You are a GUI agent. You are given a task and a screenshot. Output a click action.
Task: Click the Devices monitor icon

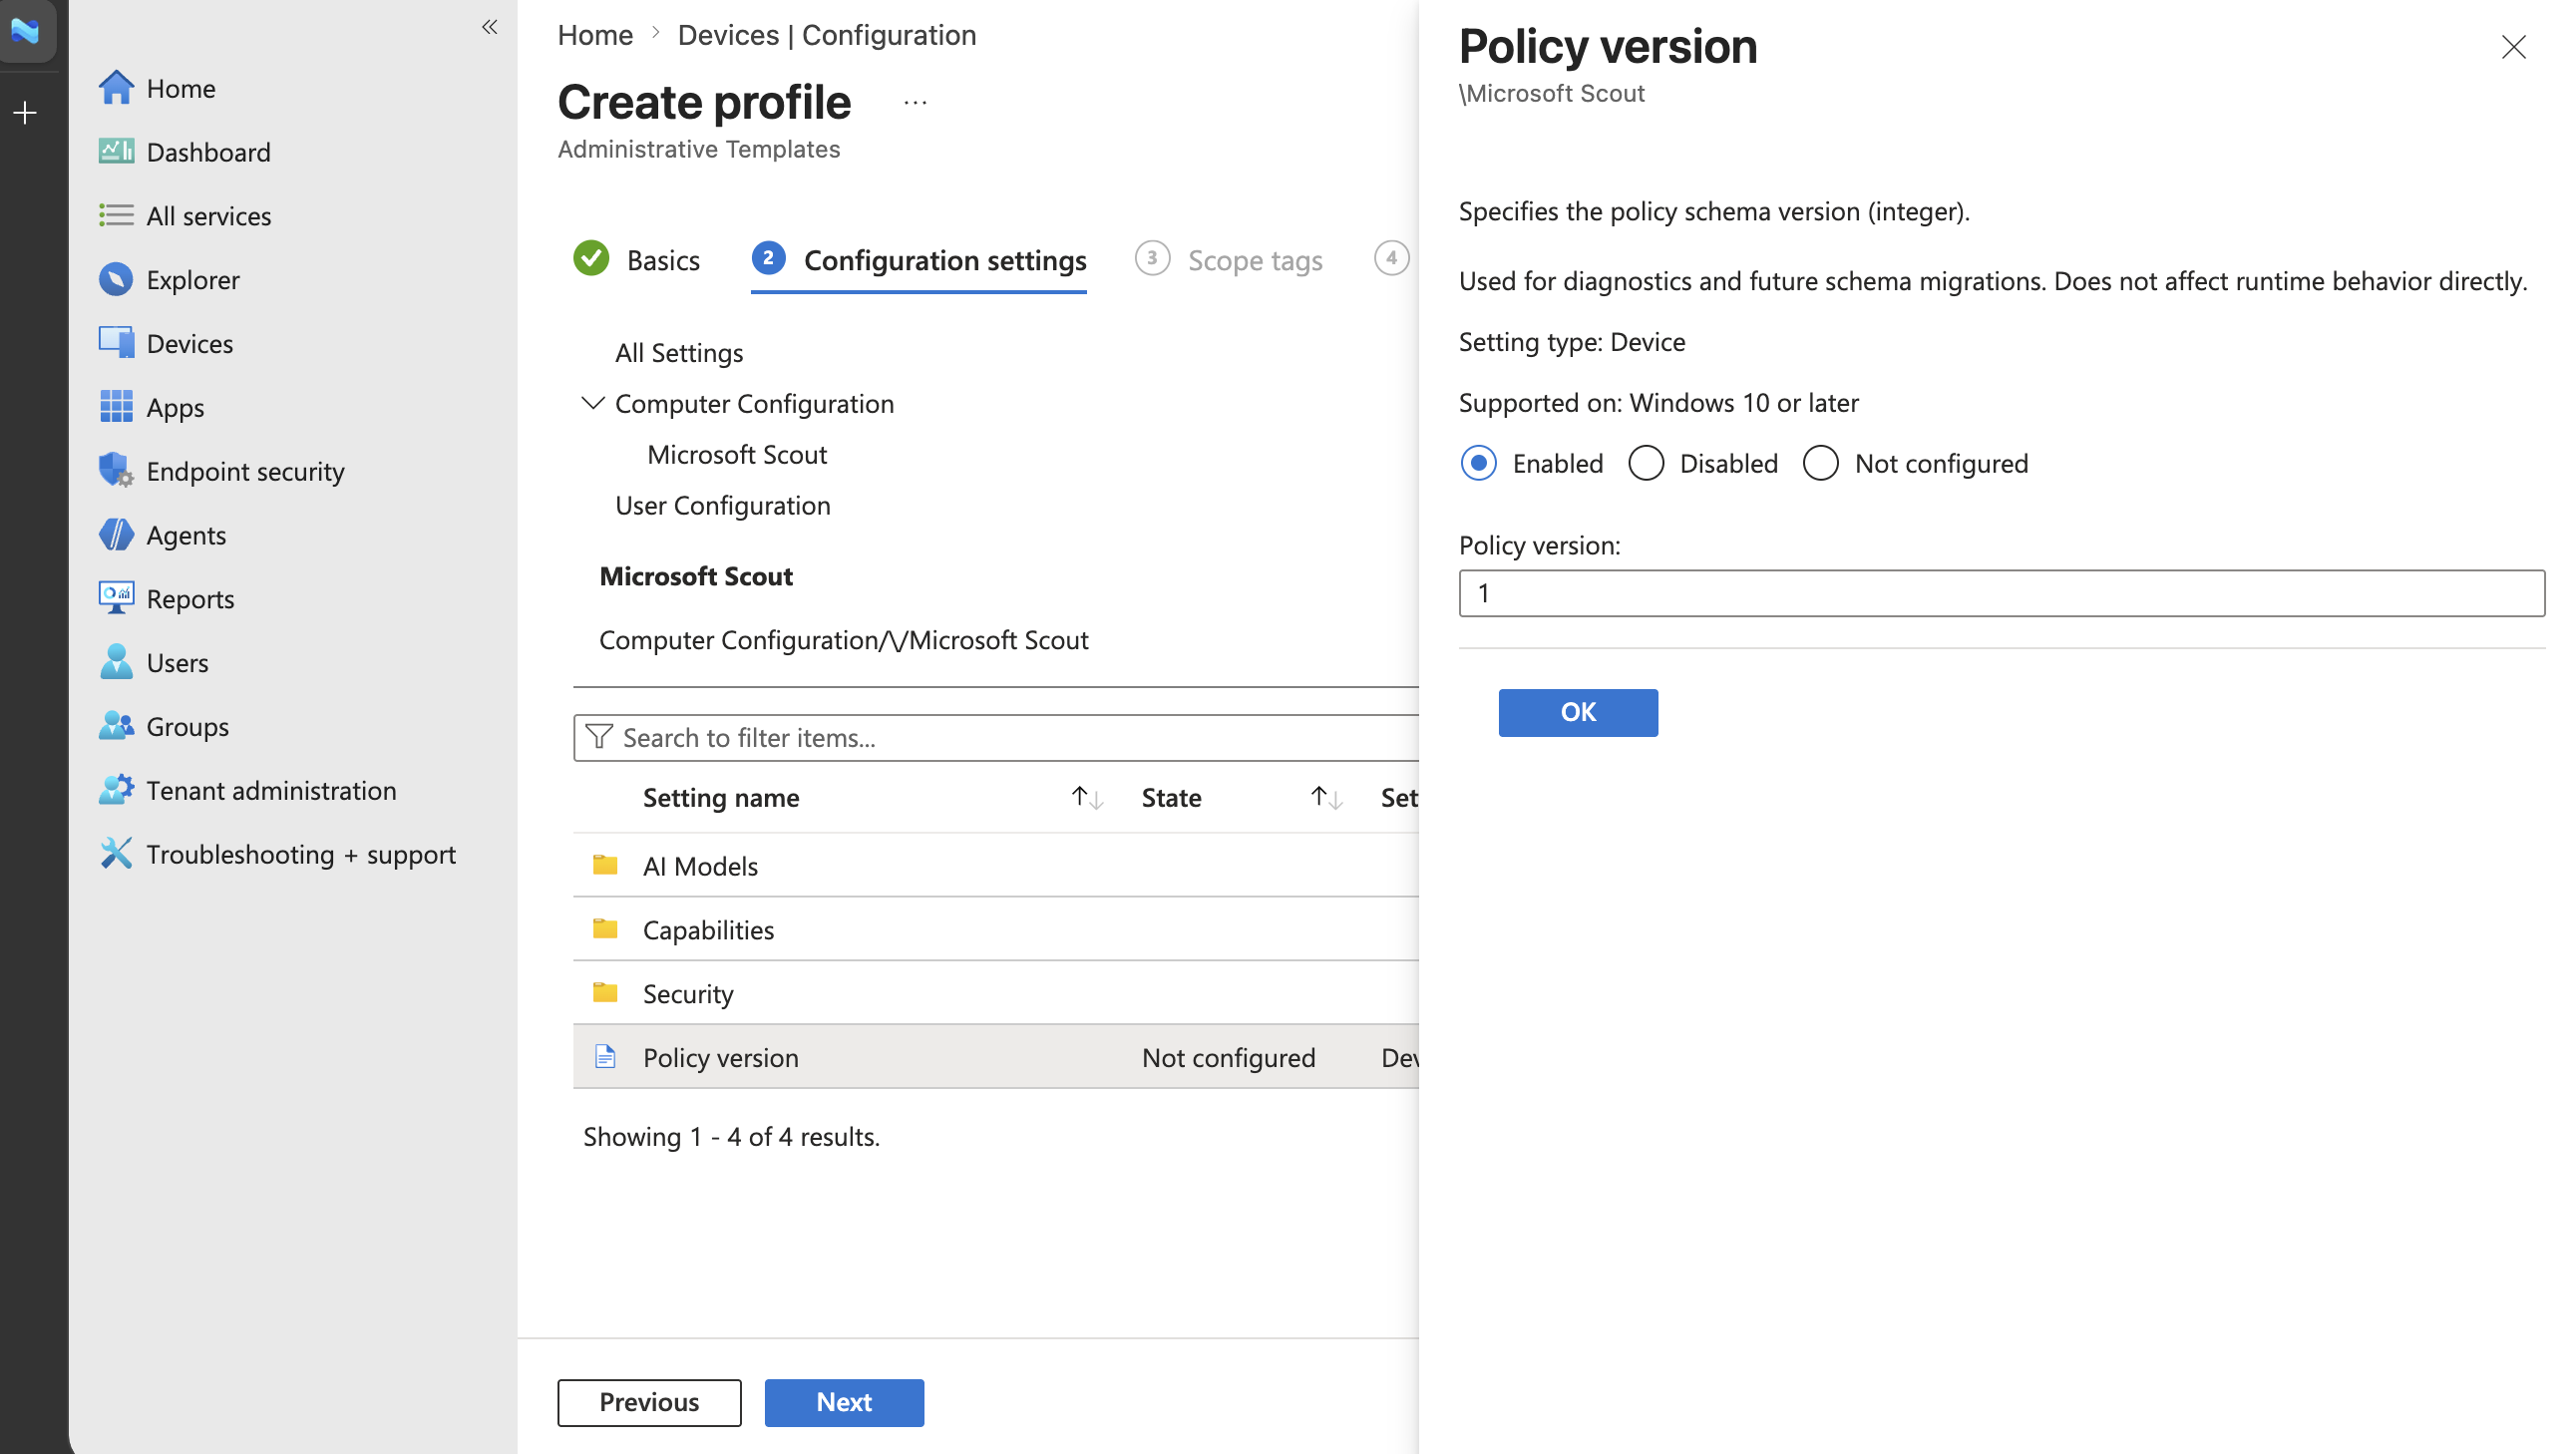[116, 343]
